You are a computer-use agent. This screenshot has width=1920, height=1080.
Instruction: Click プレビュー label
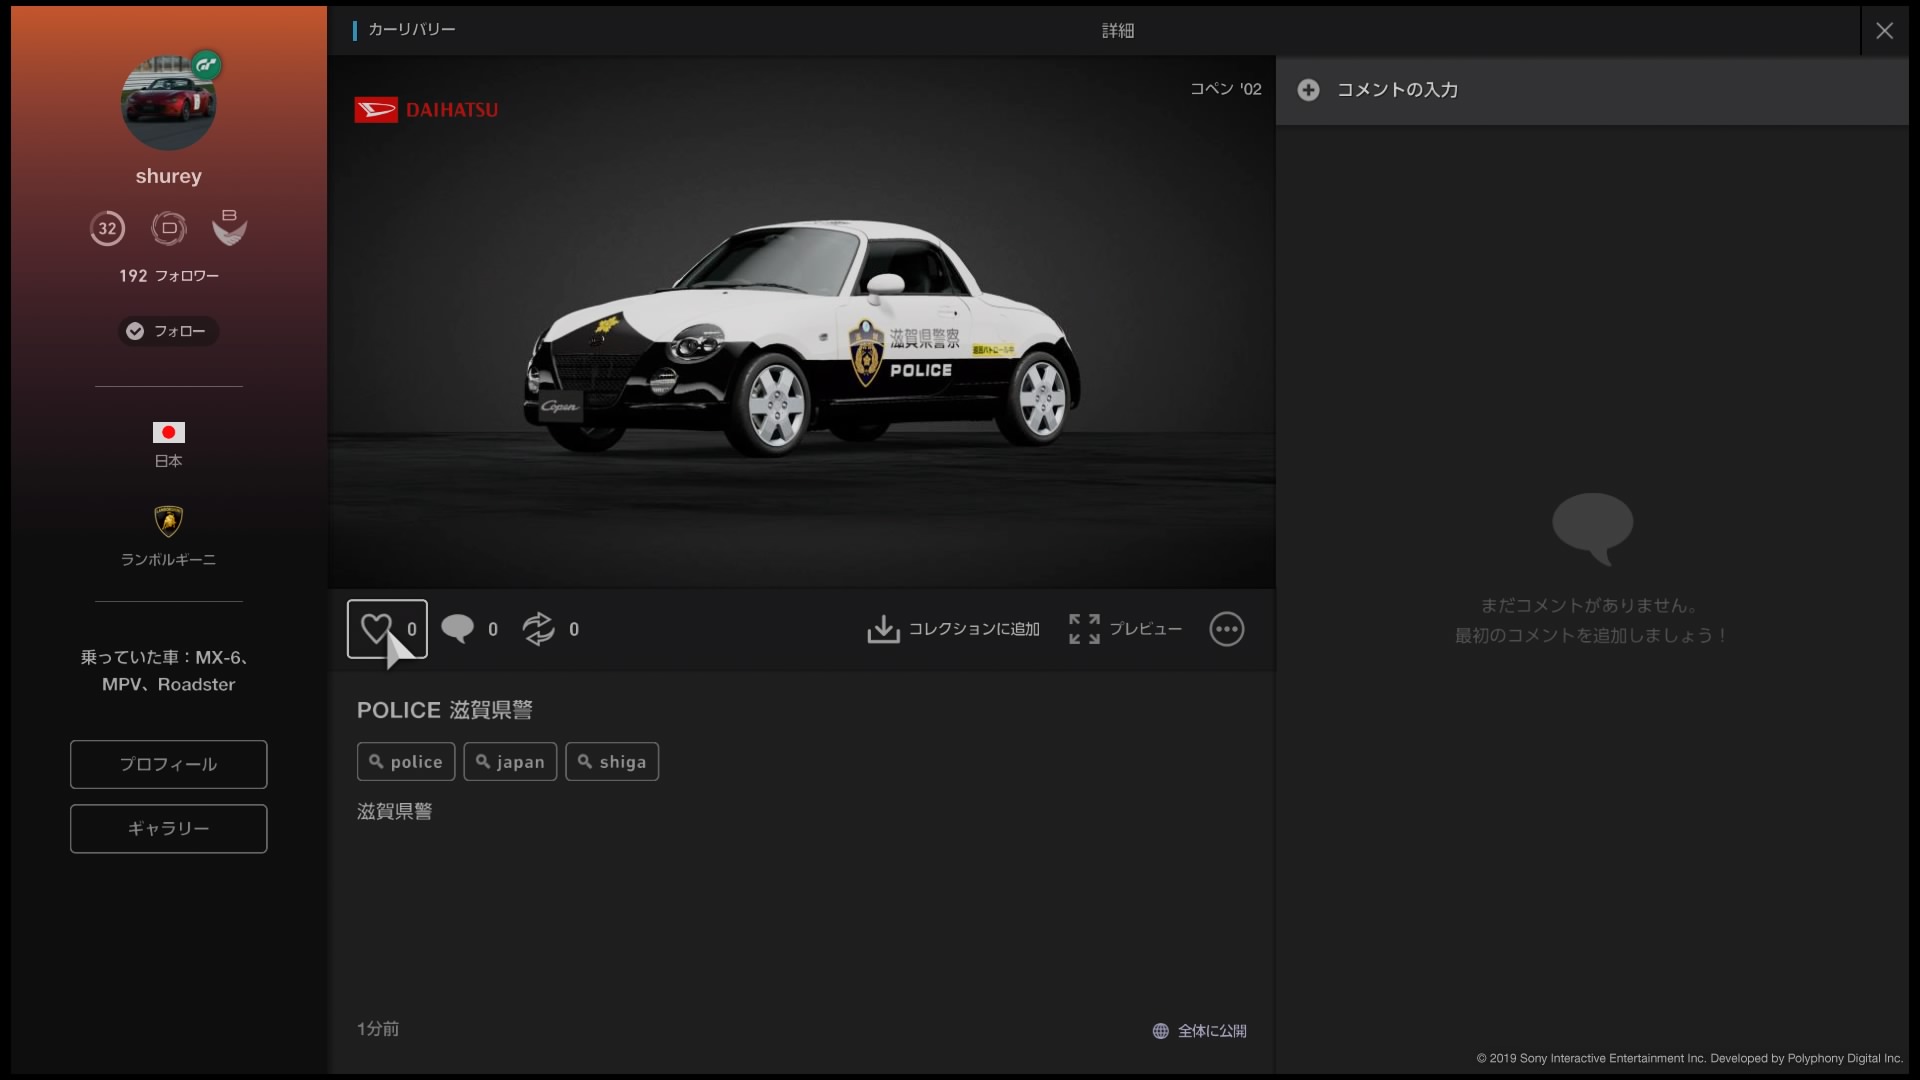click(1145, 629)
